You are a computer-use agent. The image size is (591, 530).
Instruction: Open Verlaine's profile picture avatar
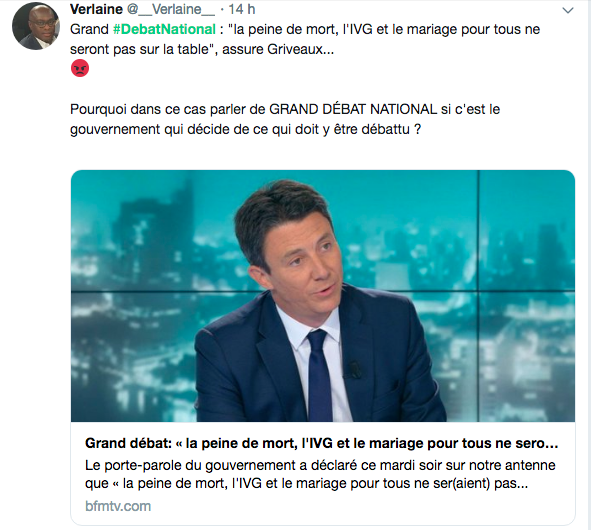pyautogui.click(x=36, y=26)
